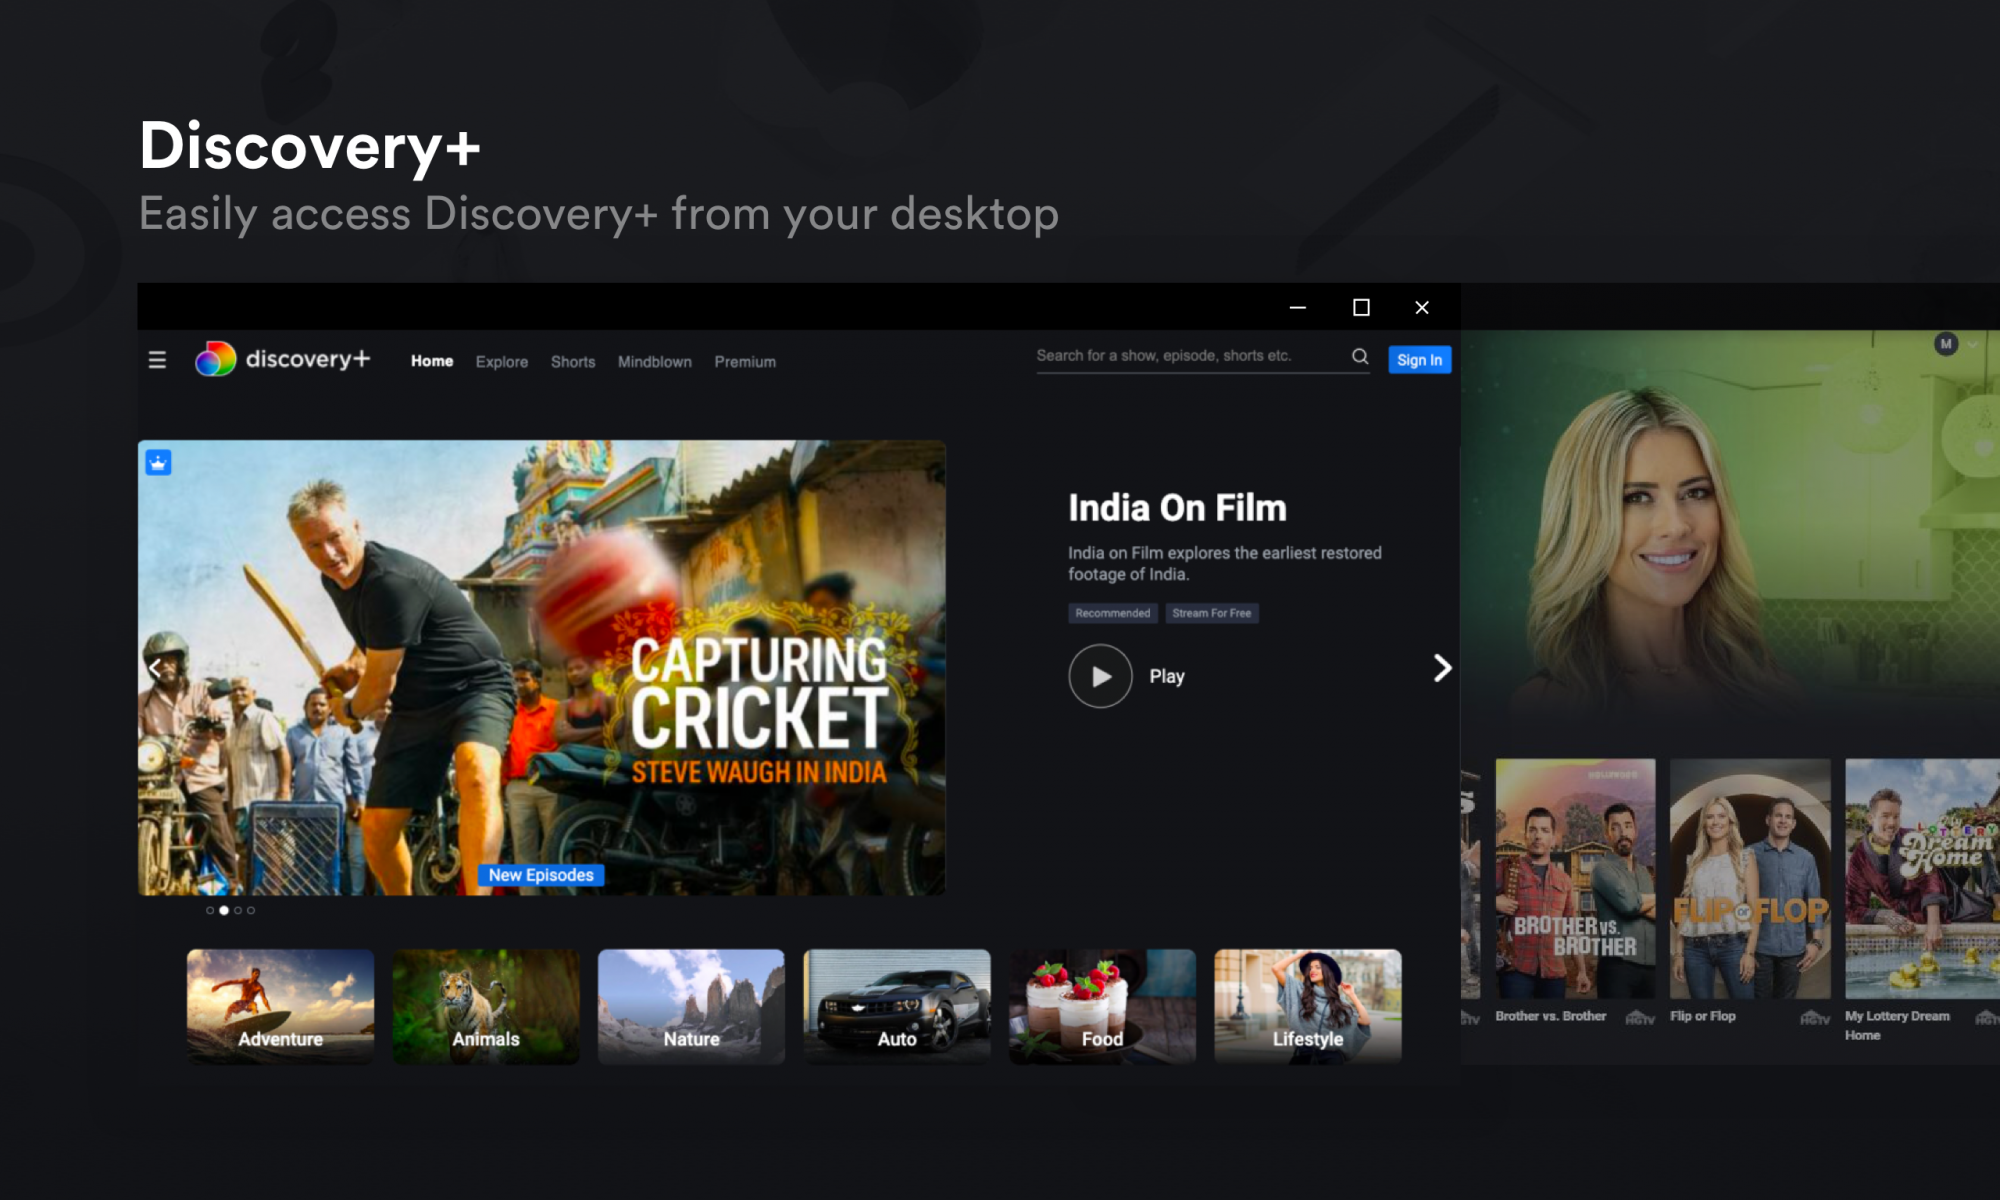
Task: Click the Flip or Flop title text
Action: (x=1703, y=1016)
